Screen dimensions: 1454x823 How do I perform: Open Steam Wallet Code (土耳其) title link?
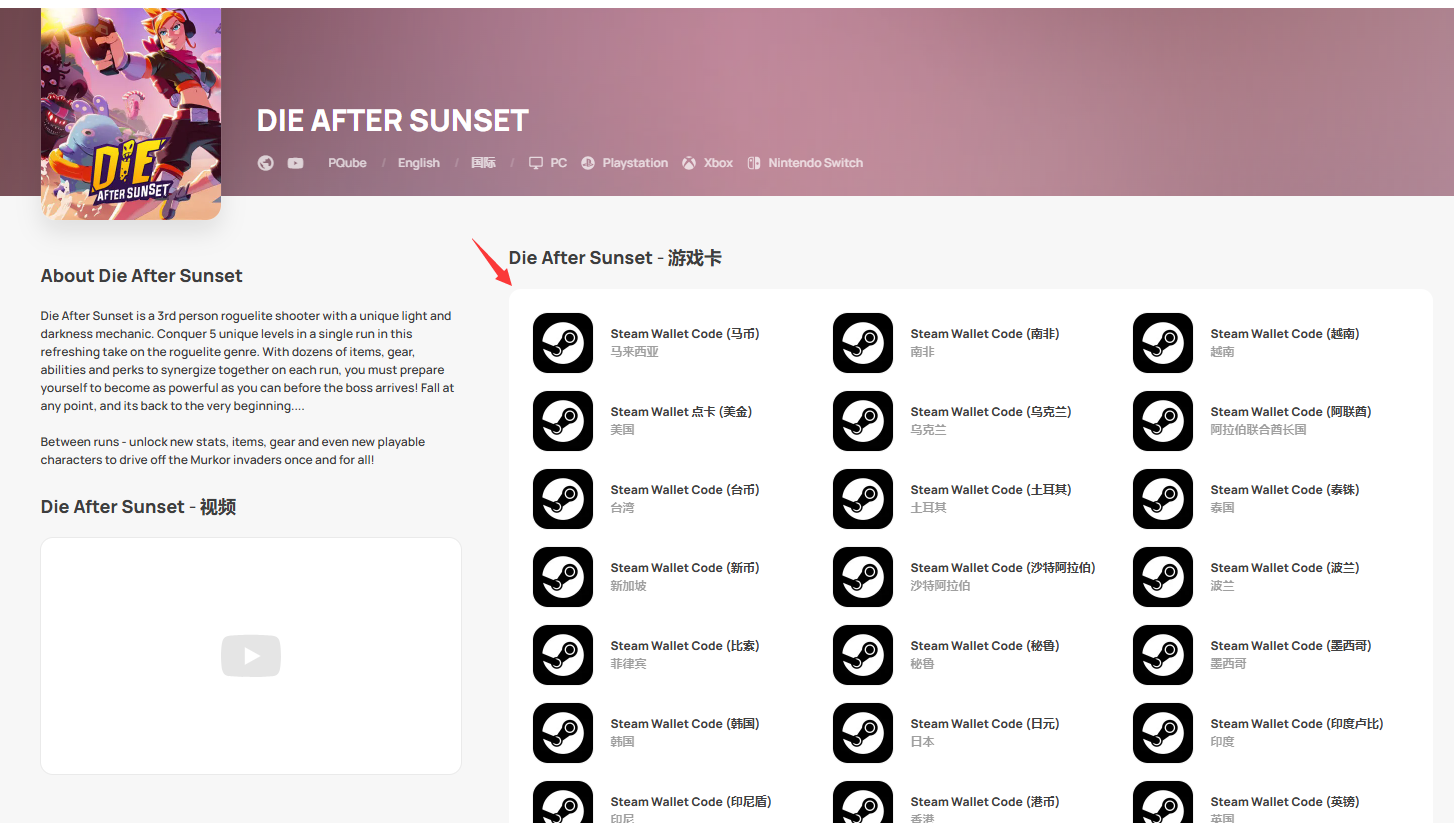click(x=991, y=490)
